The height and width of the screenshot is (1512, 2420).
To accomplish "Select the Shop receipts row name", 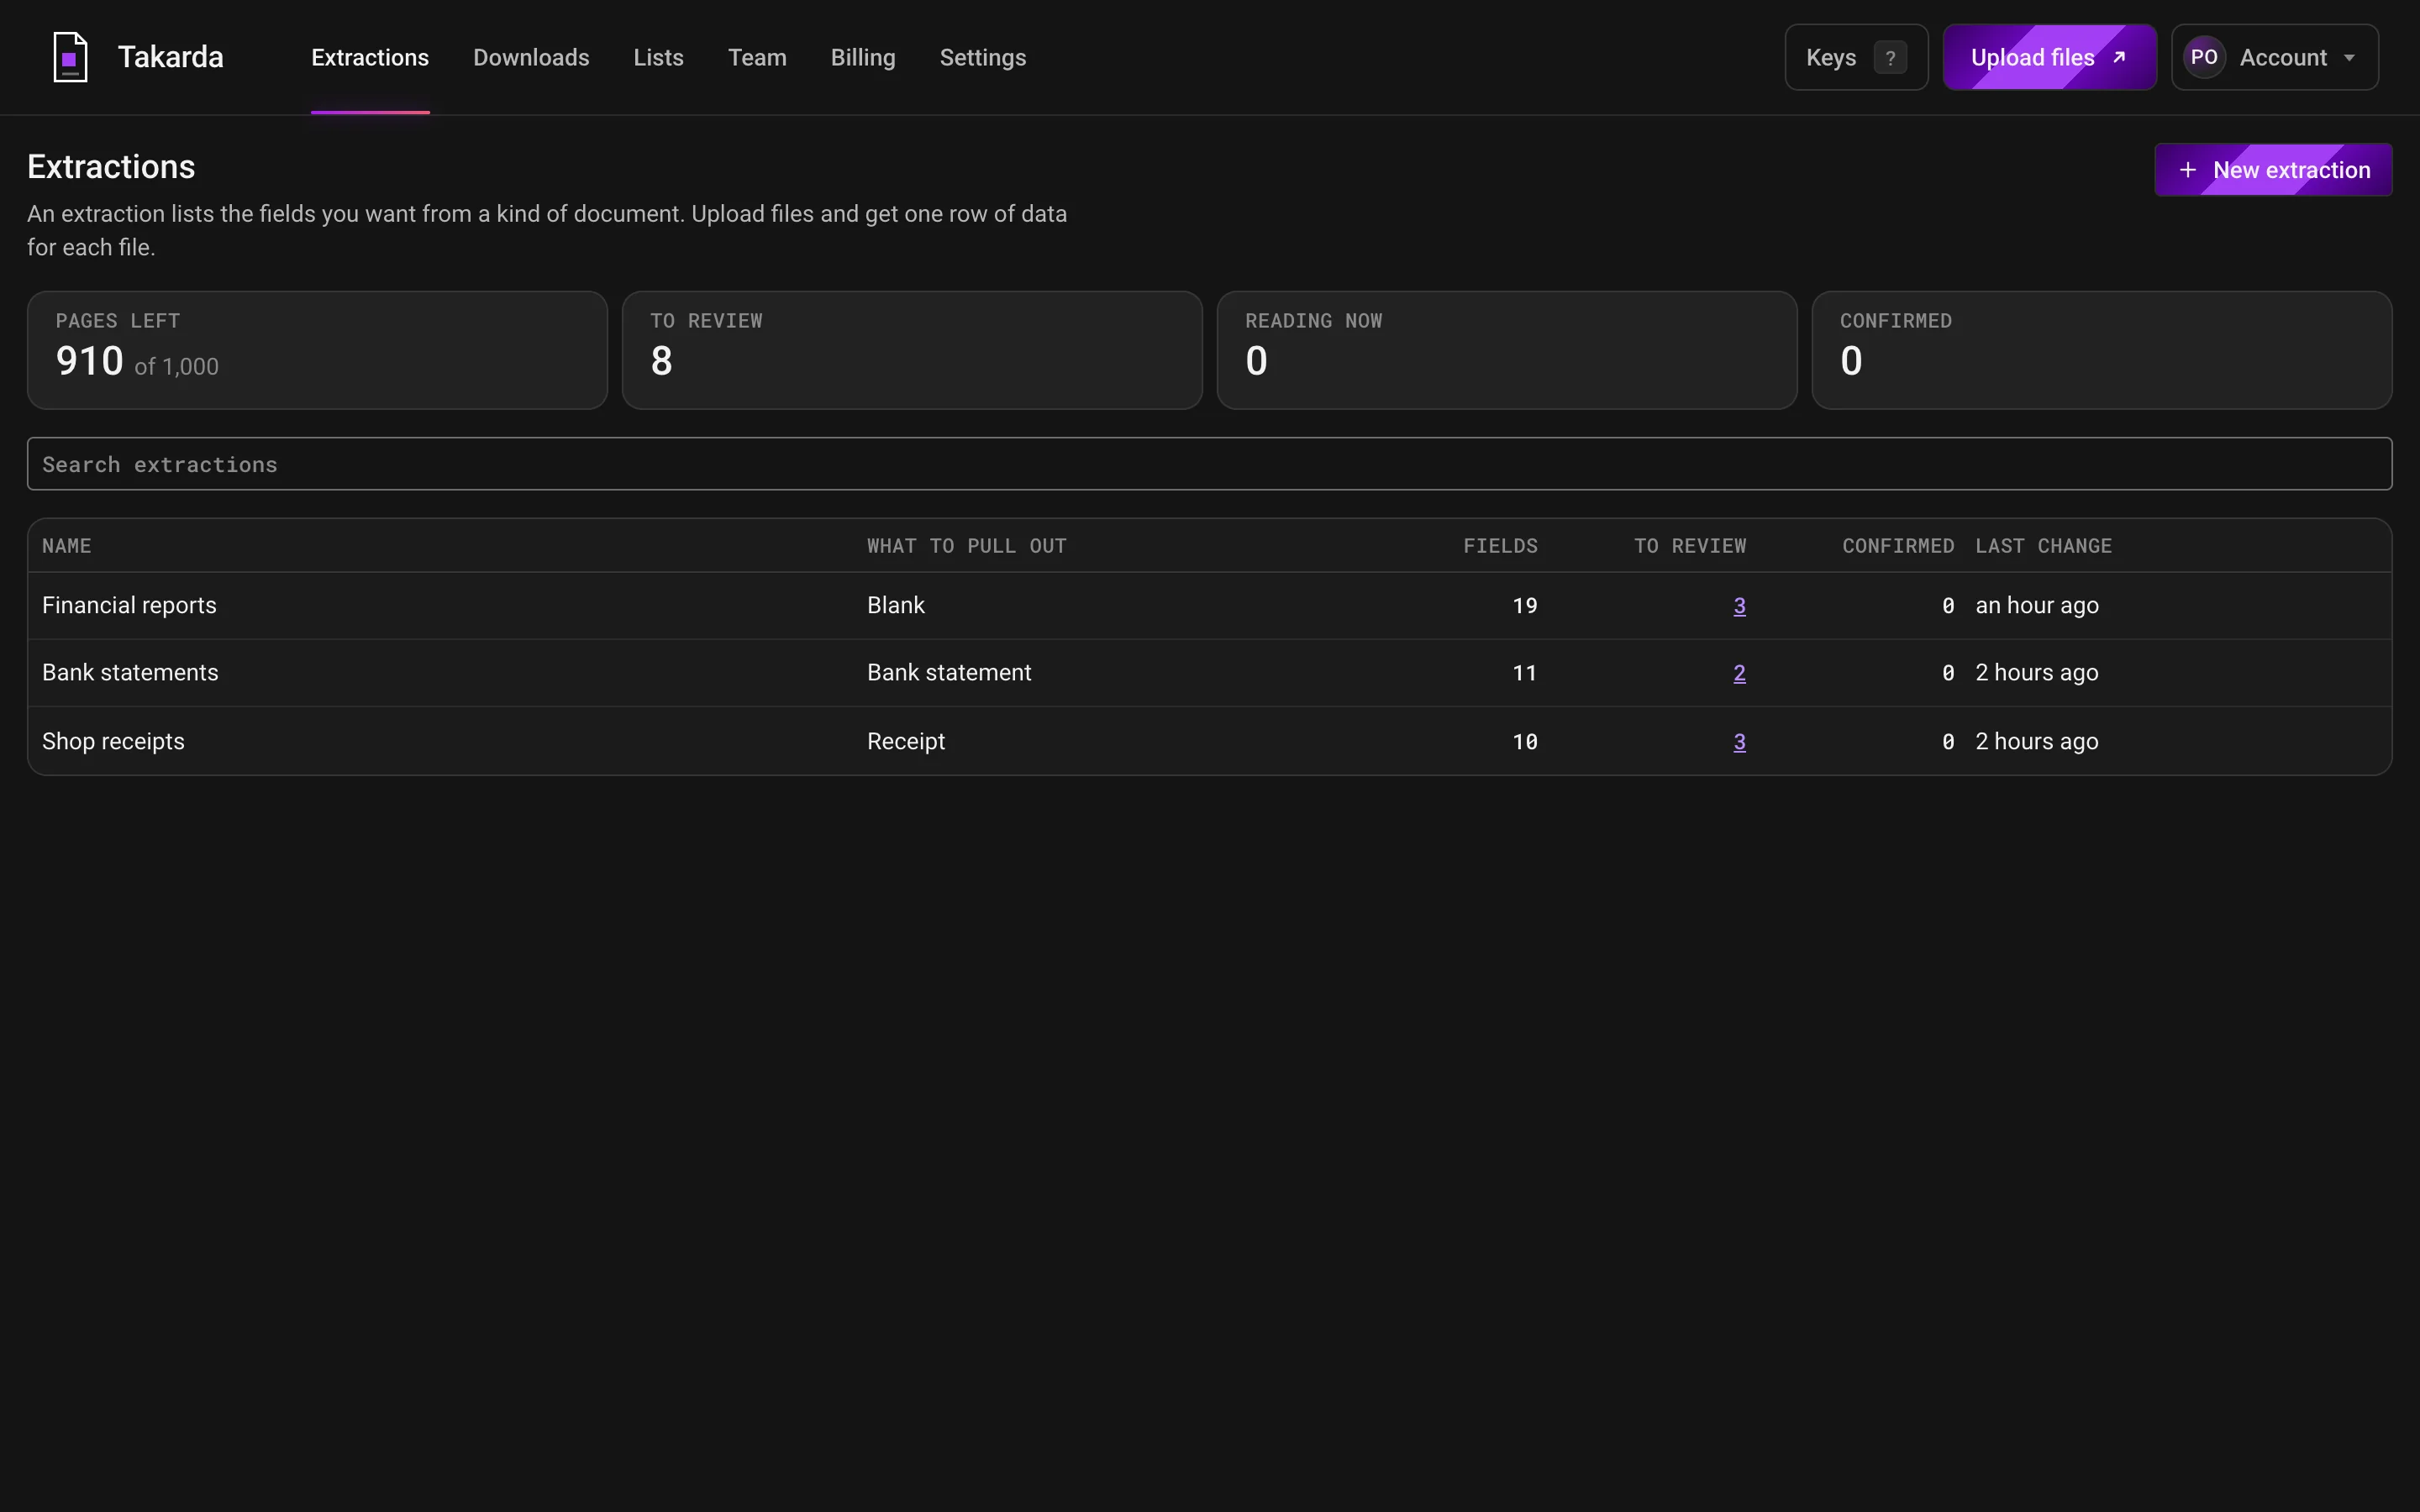I will pos(113,741).
